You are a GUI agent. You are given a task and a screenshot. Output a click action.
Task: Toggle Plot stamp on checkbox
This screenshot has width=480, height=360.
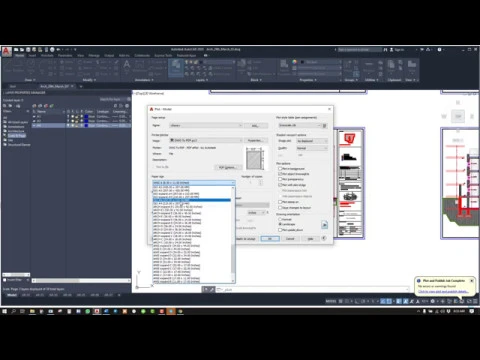280,202
